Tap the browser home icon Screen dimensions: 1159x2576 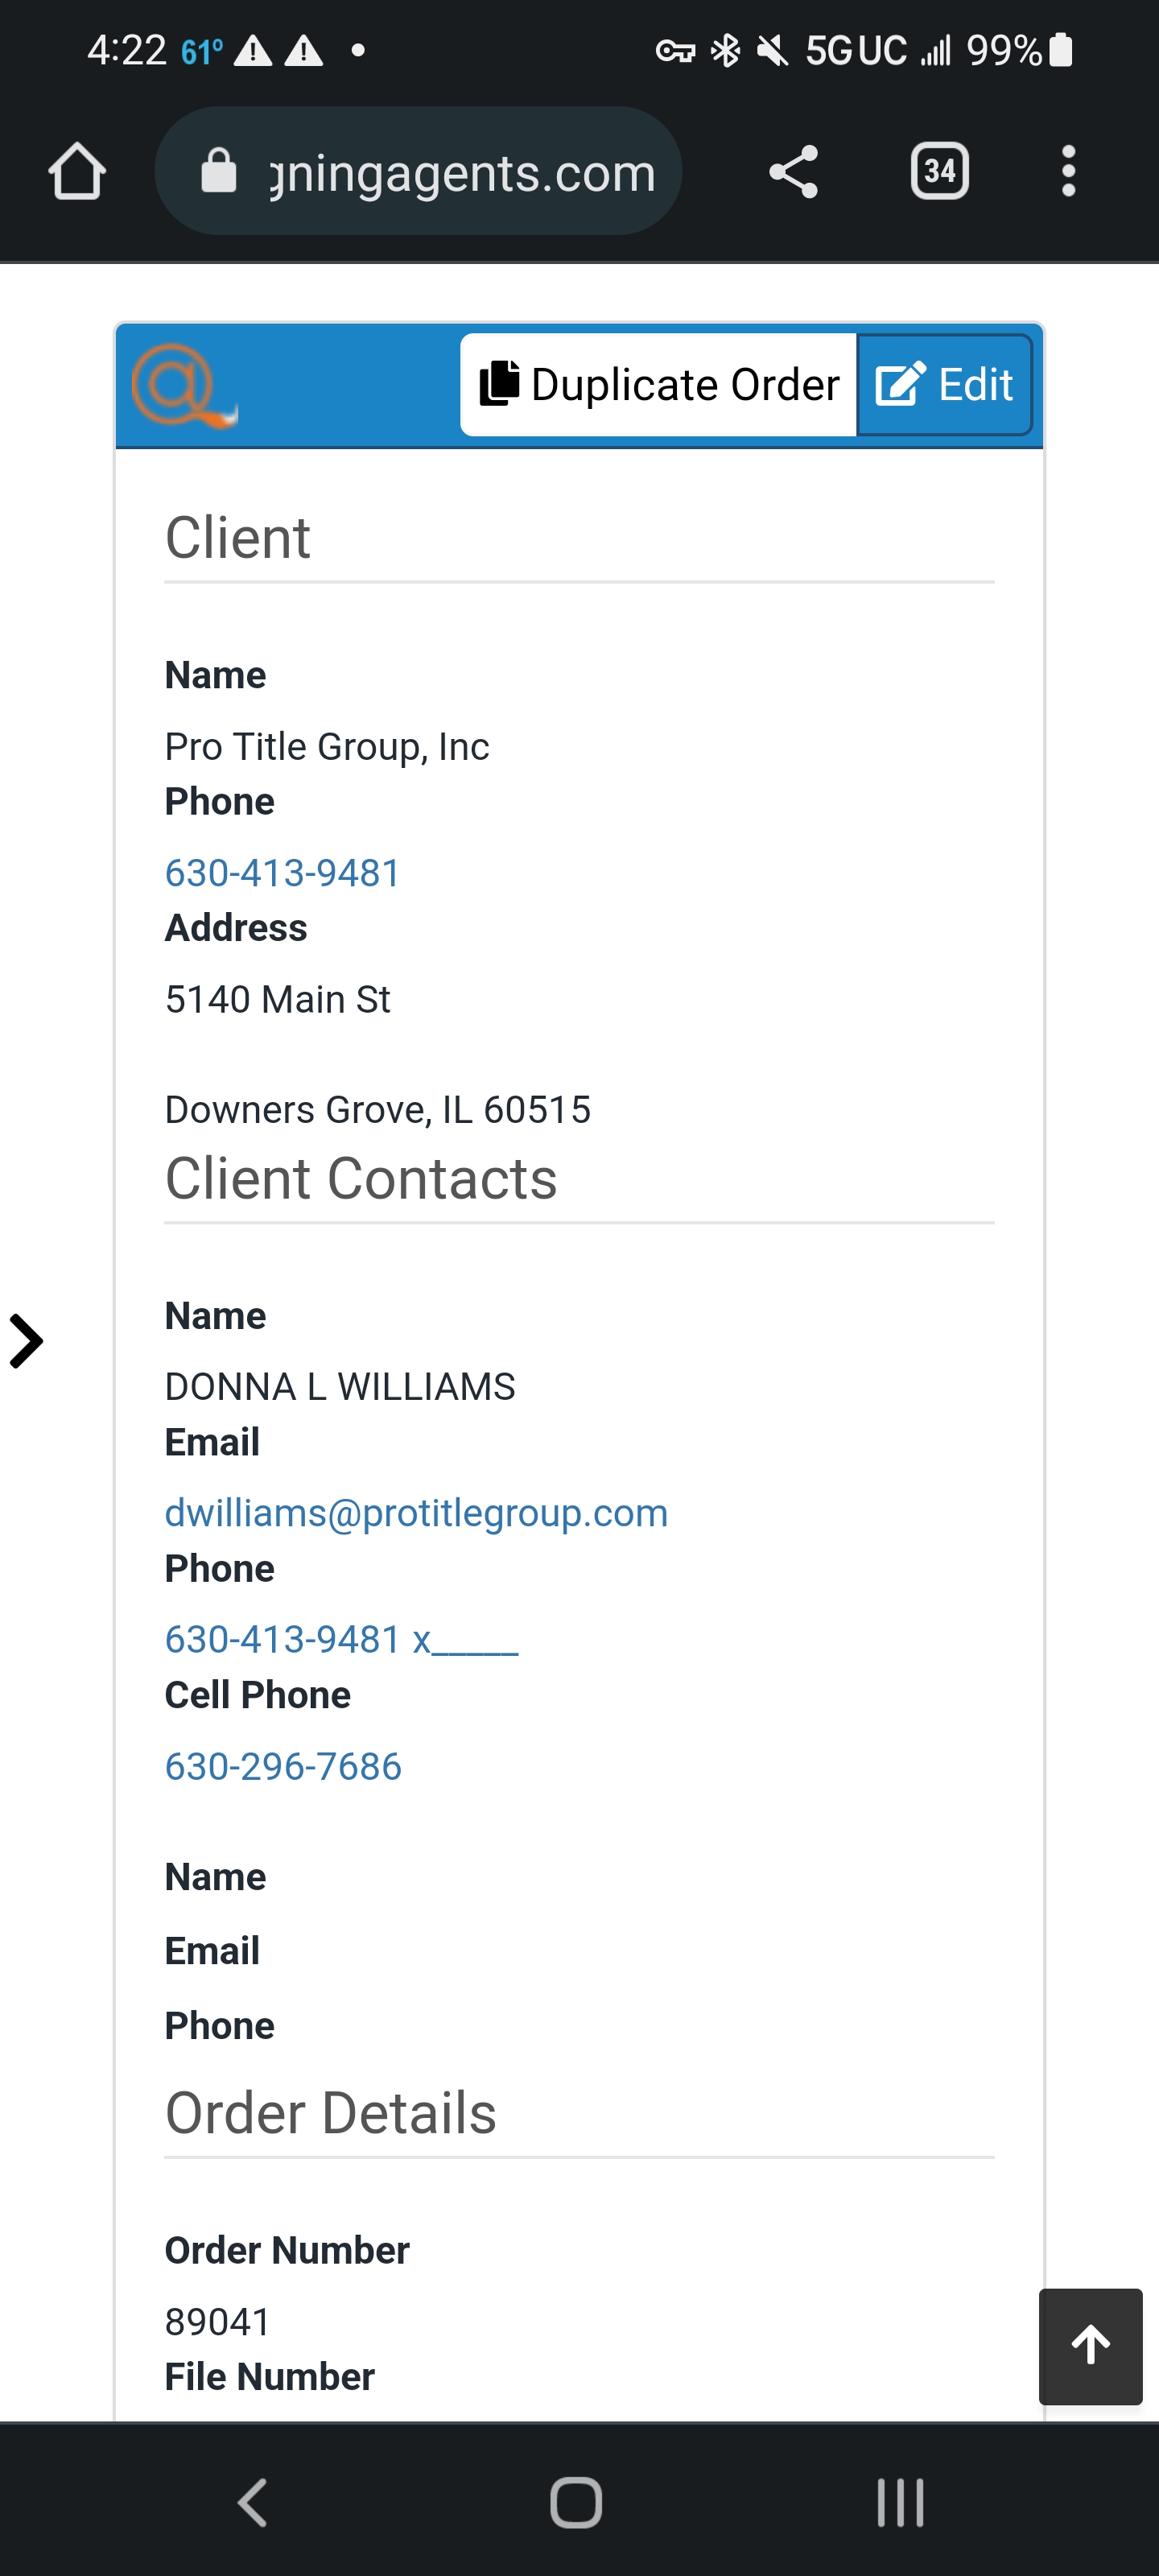coord(77,172)
